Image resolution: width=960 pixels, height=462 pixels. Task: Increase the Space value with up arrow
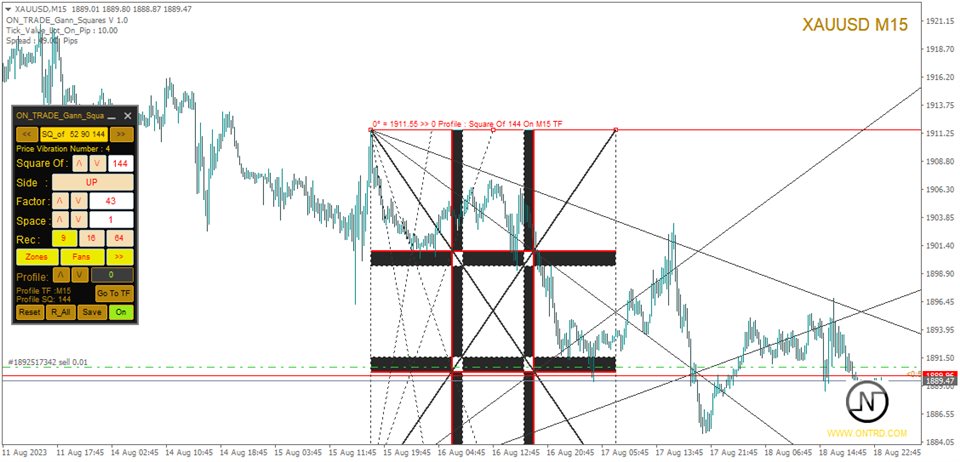(60, 220)
